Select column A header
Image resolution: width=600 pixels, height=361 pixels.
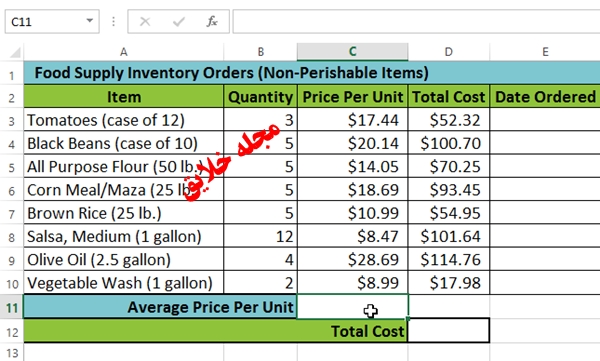124,52
